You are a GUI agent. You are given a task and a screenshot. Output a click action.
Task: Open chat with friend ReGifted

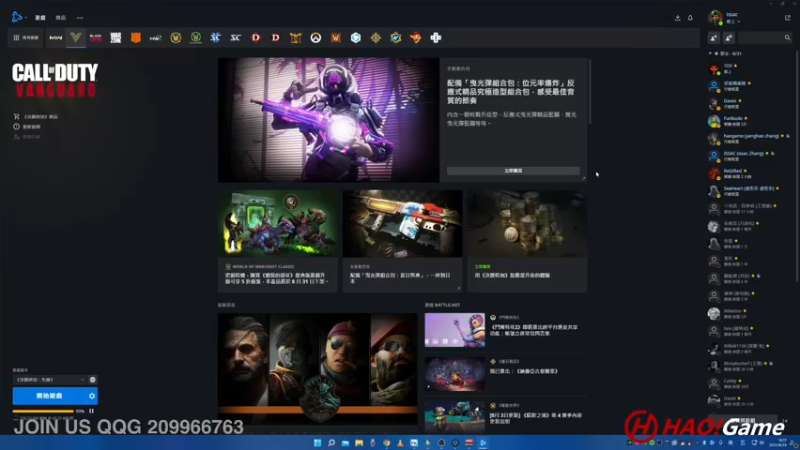[x=748, y=173]
